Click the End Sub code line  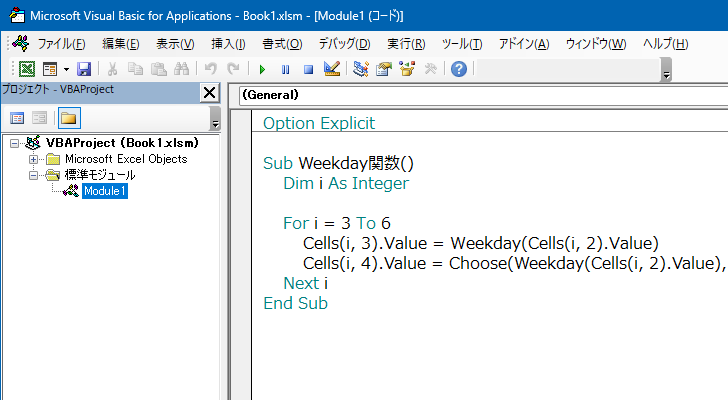point(295,303)
